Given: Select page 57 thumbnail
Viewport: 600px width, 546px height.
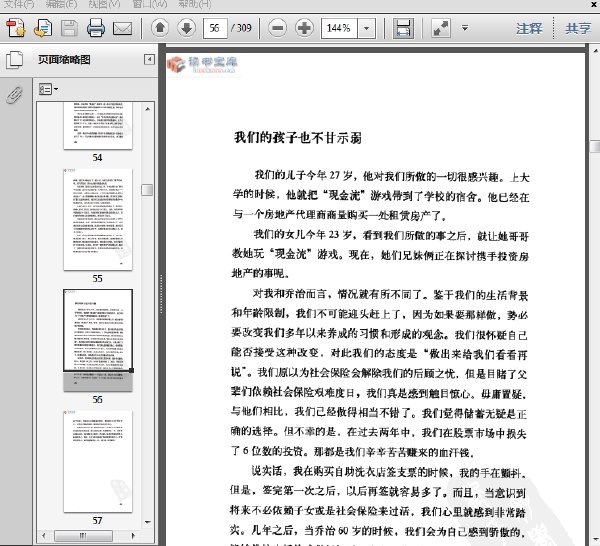Looking at the screenshot, I should pos(98,461).
